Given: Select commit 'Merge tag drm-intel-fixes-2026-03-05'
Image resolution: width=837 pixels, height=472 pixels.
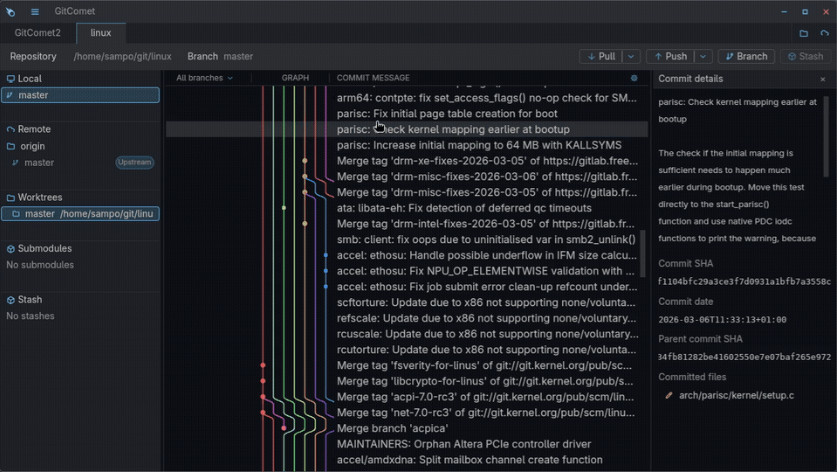Looking at the screenshot, I should (407, 224).
